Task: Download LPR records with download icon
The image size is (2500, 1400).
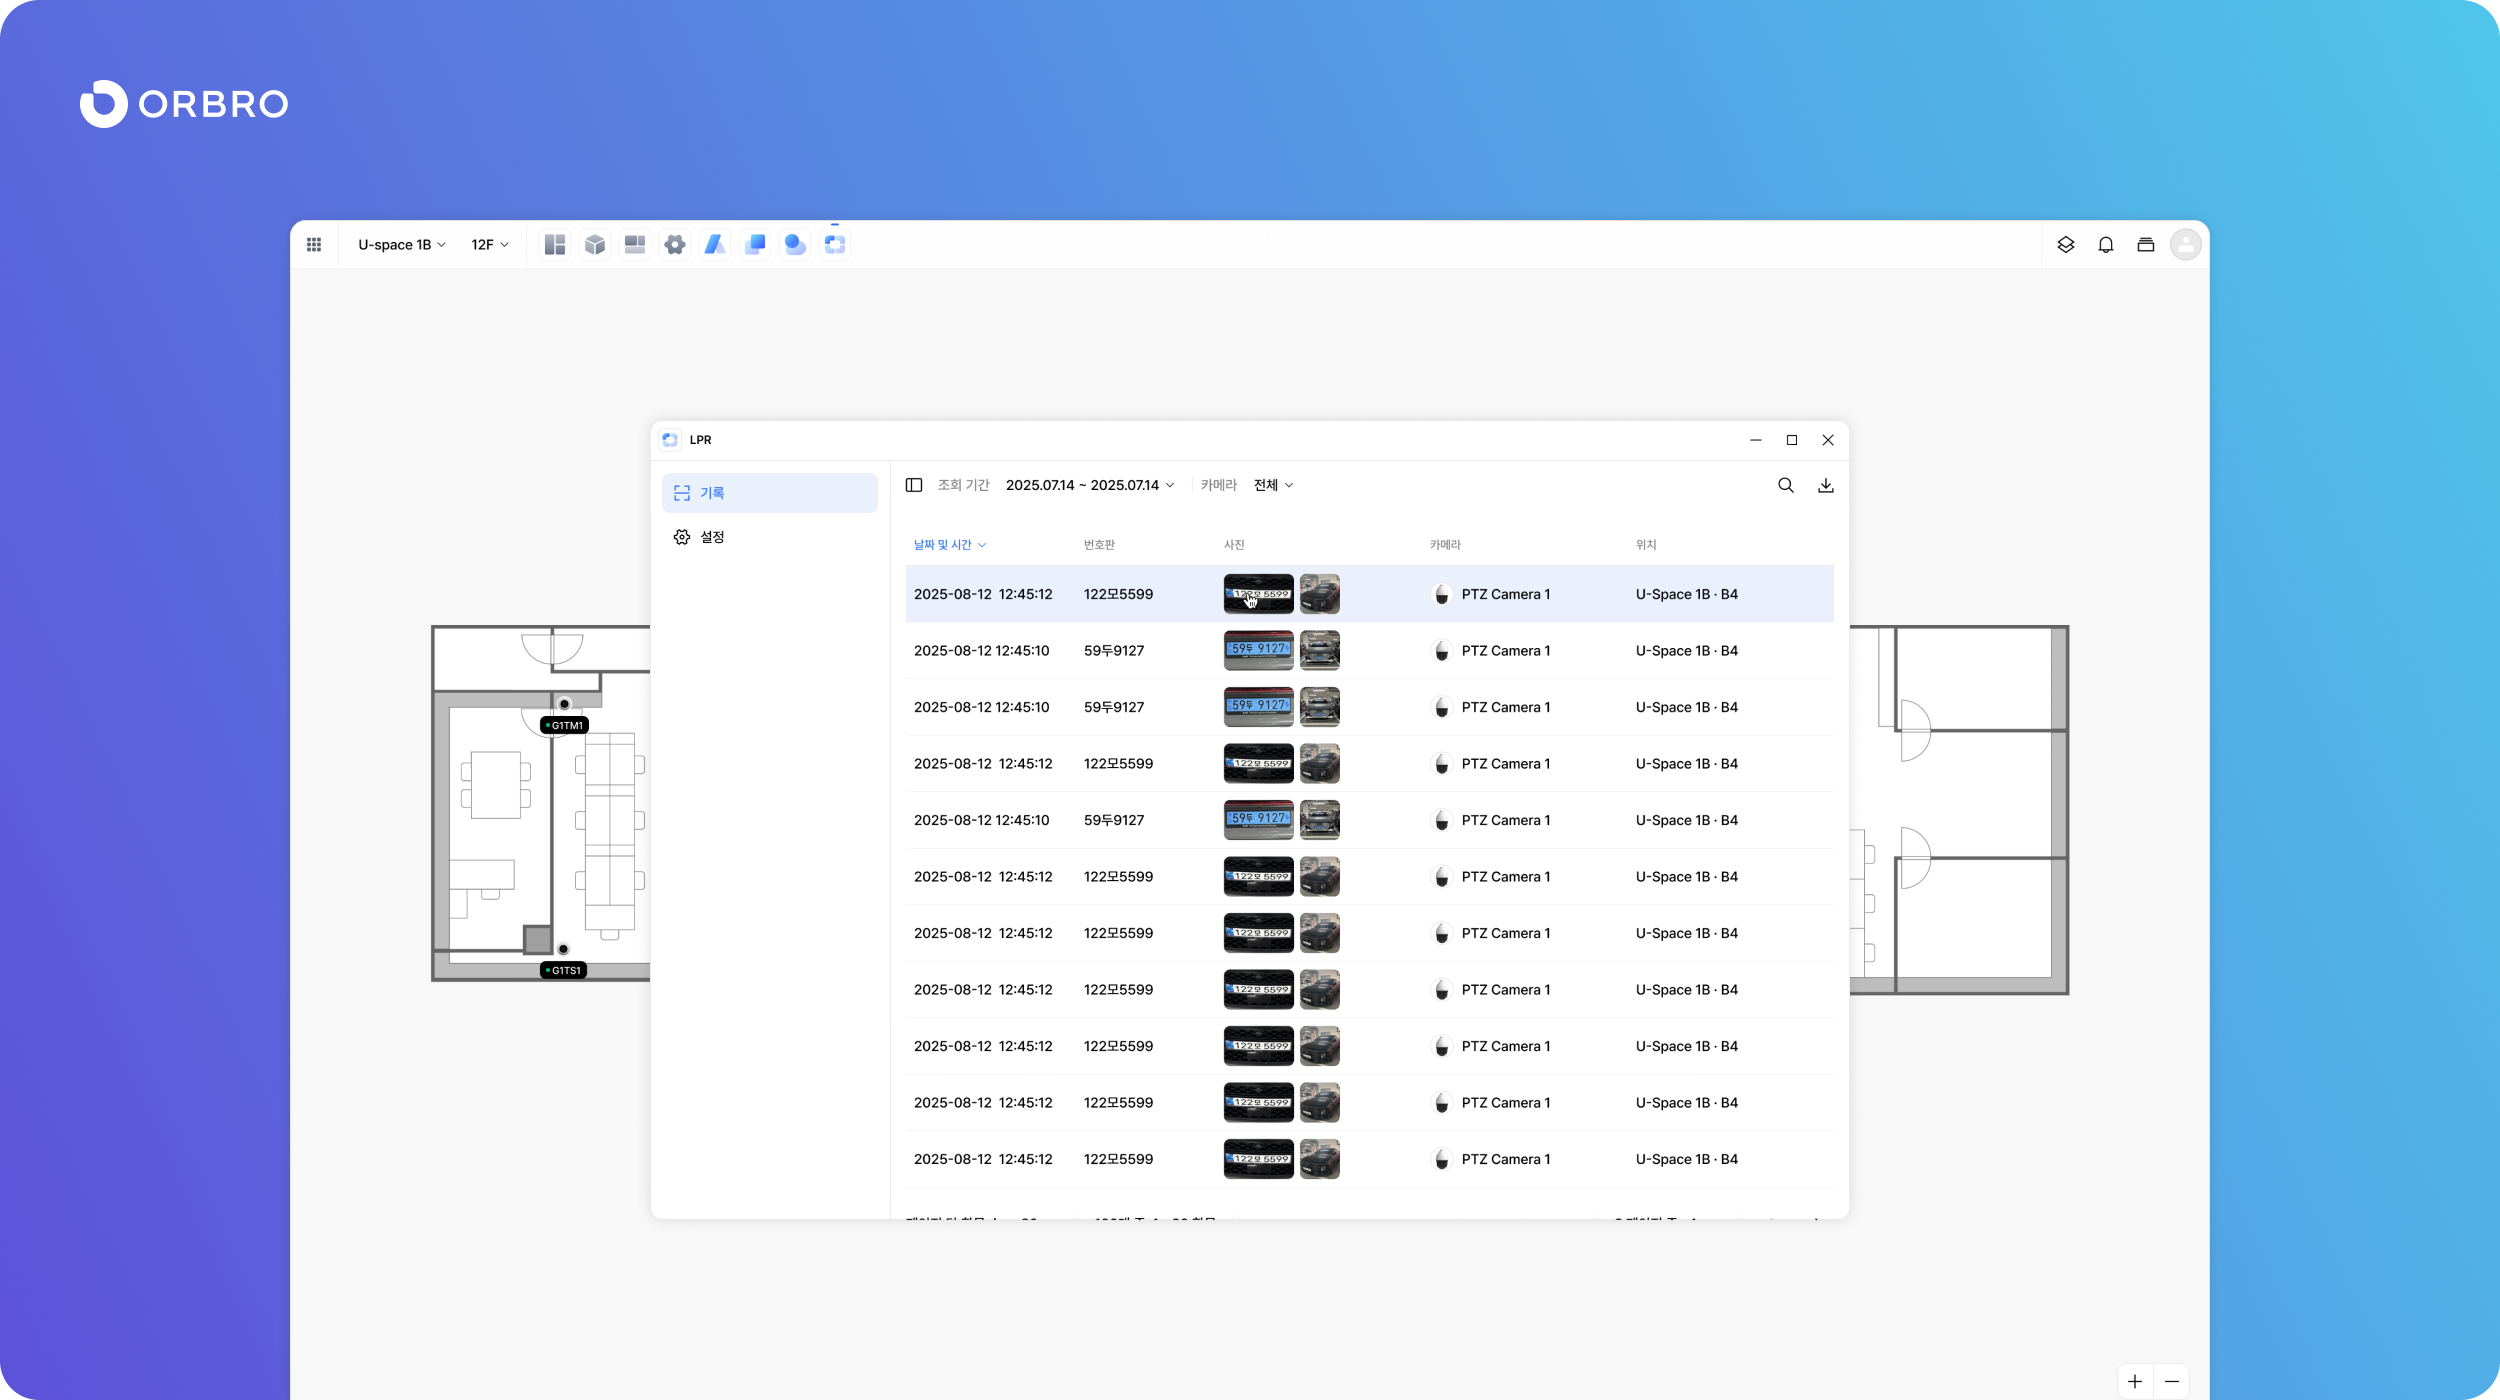Action: pos(1826,486)
